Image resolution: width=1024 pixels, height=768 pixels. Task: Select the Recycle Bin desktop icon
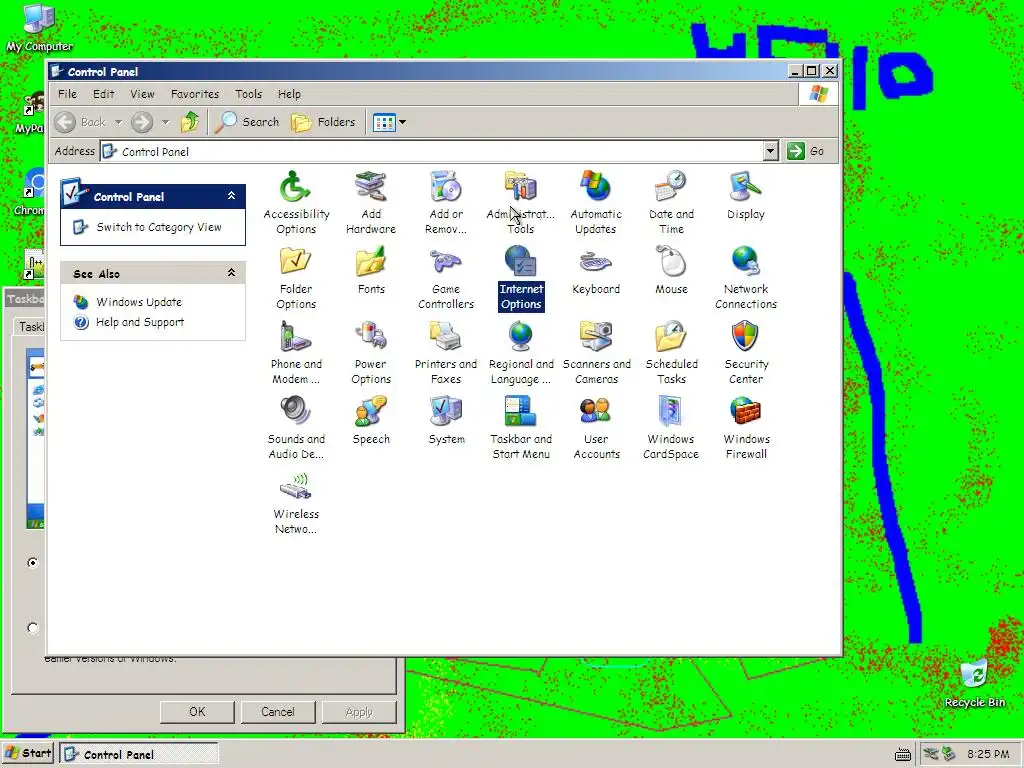tap(974, 684)
